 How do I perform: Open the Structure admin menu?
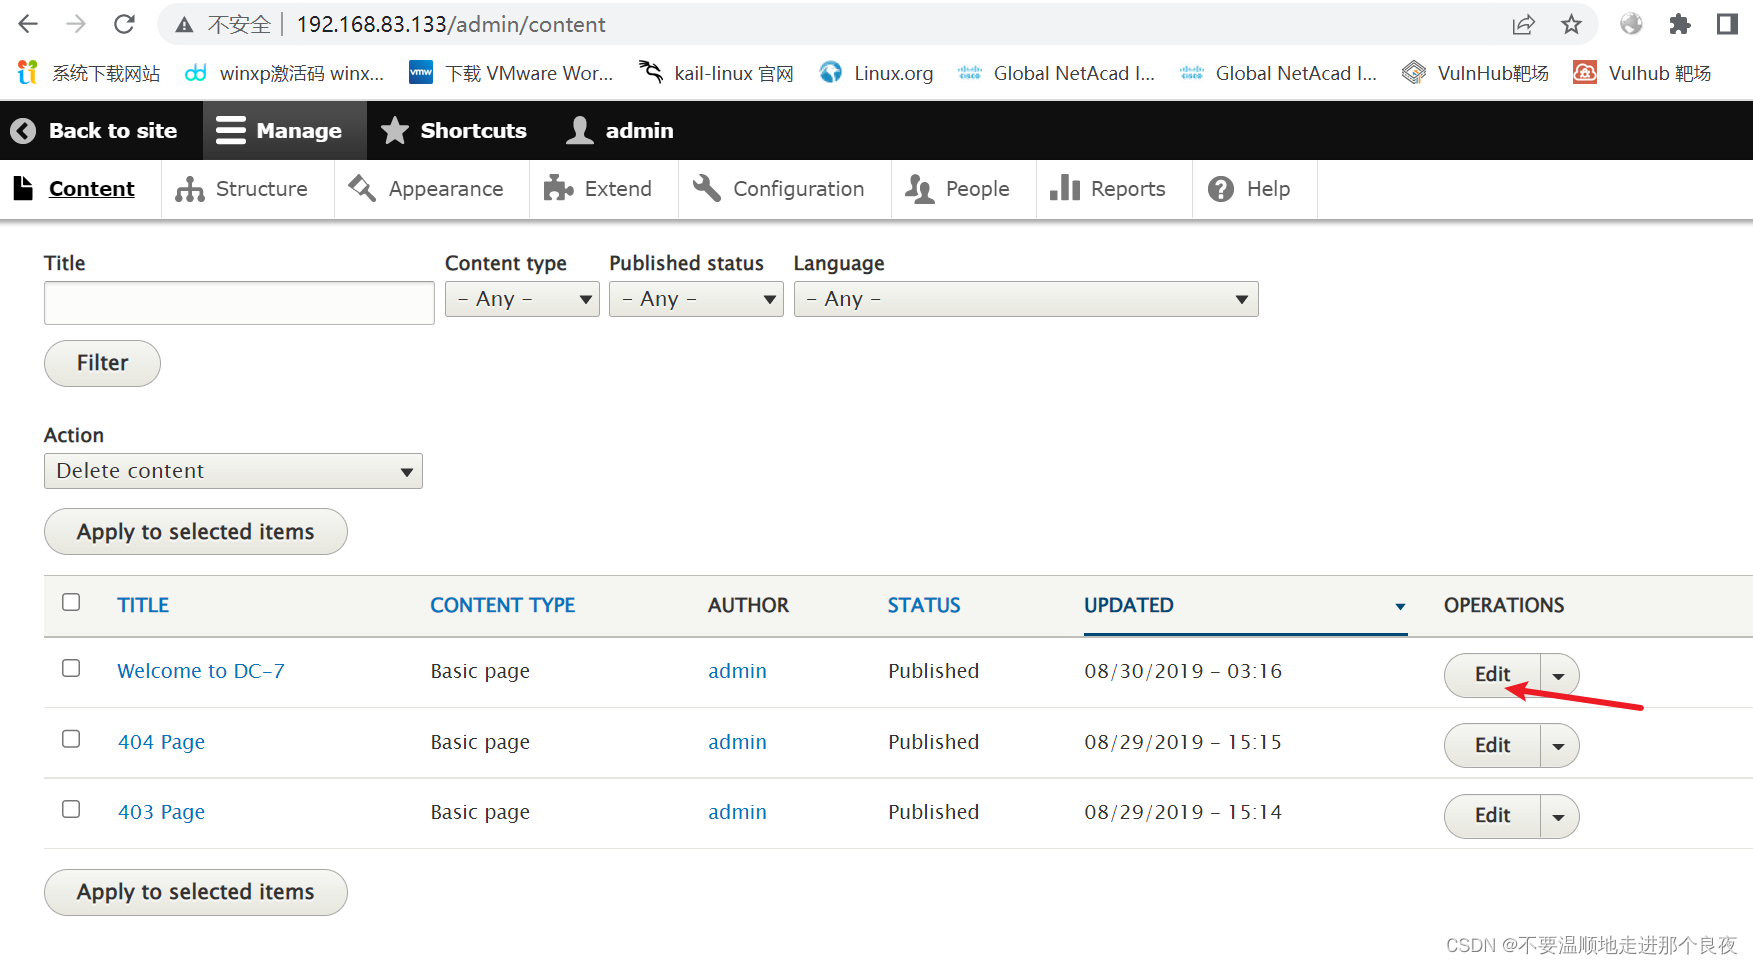(241, 189)
